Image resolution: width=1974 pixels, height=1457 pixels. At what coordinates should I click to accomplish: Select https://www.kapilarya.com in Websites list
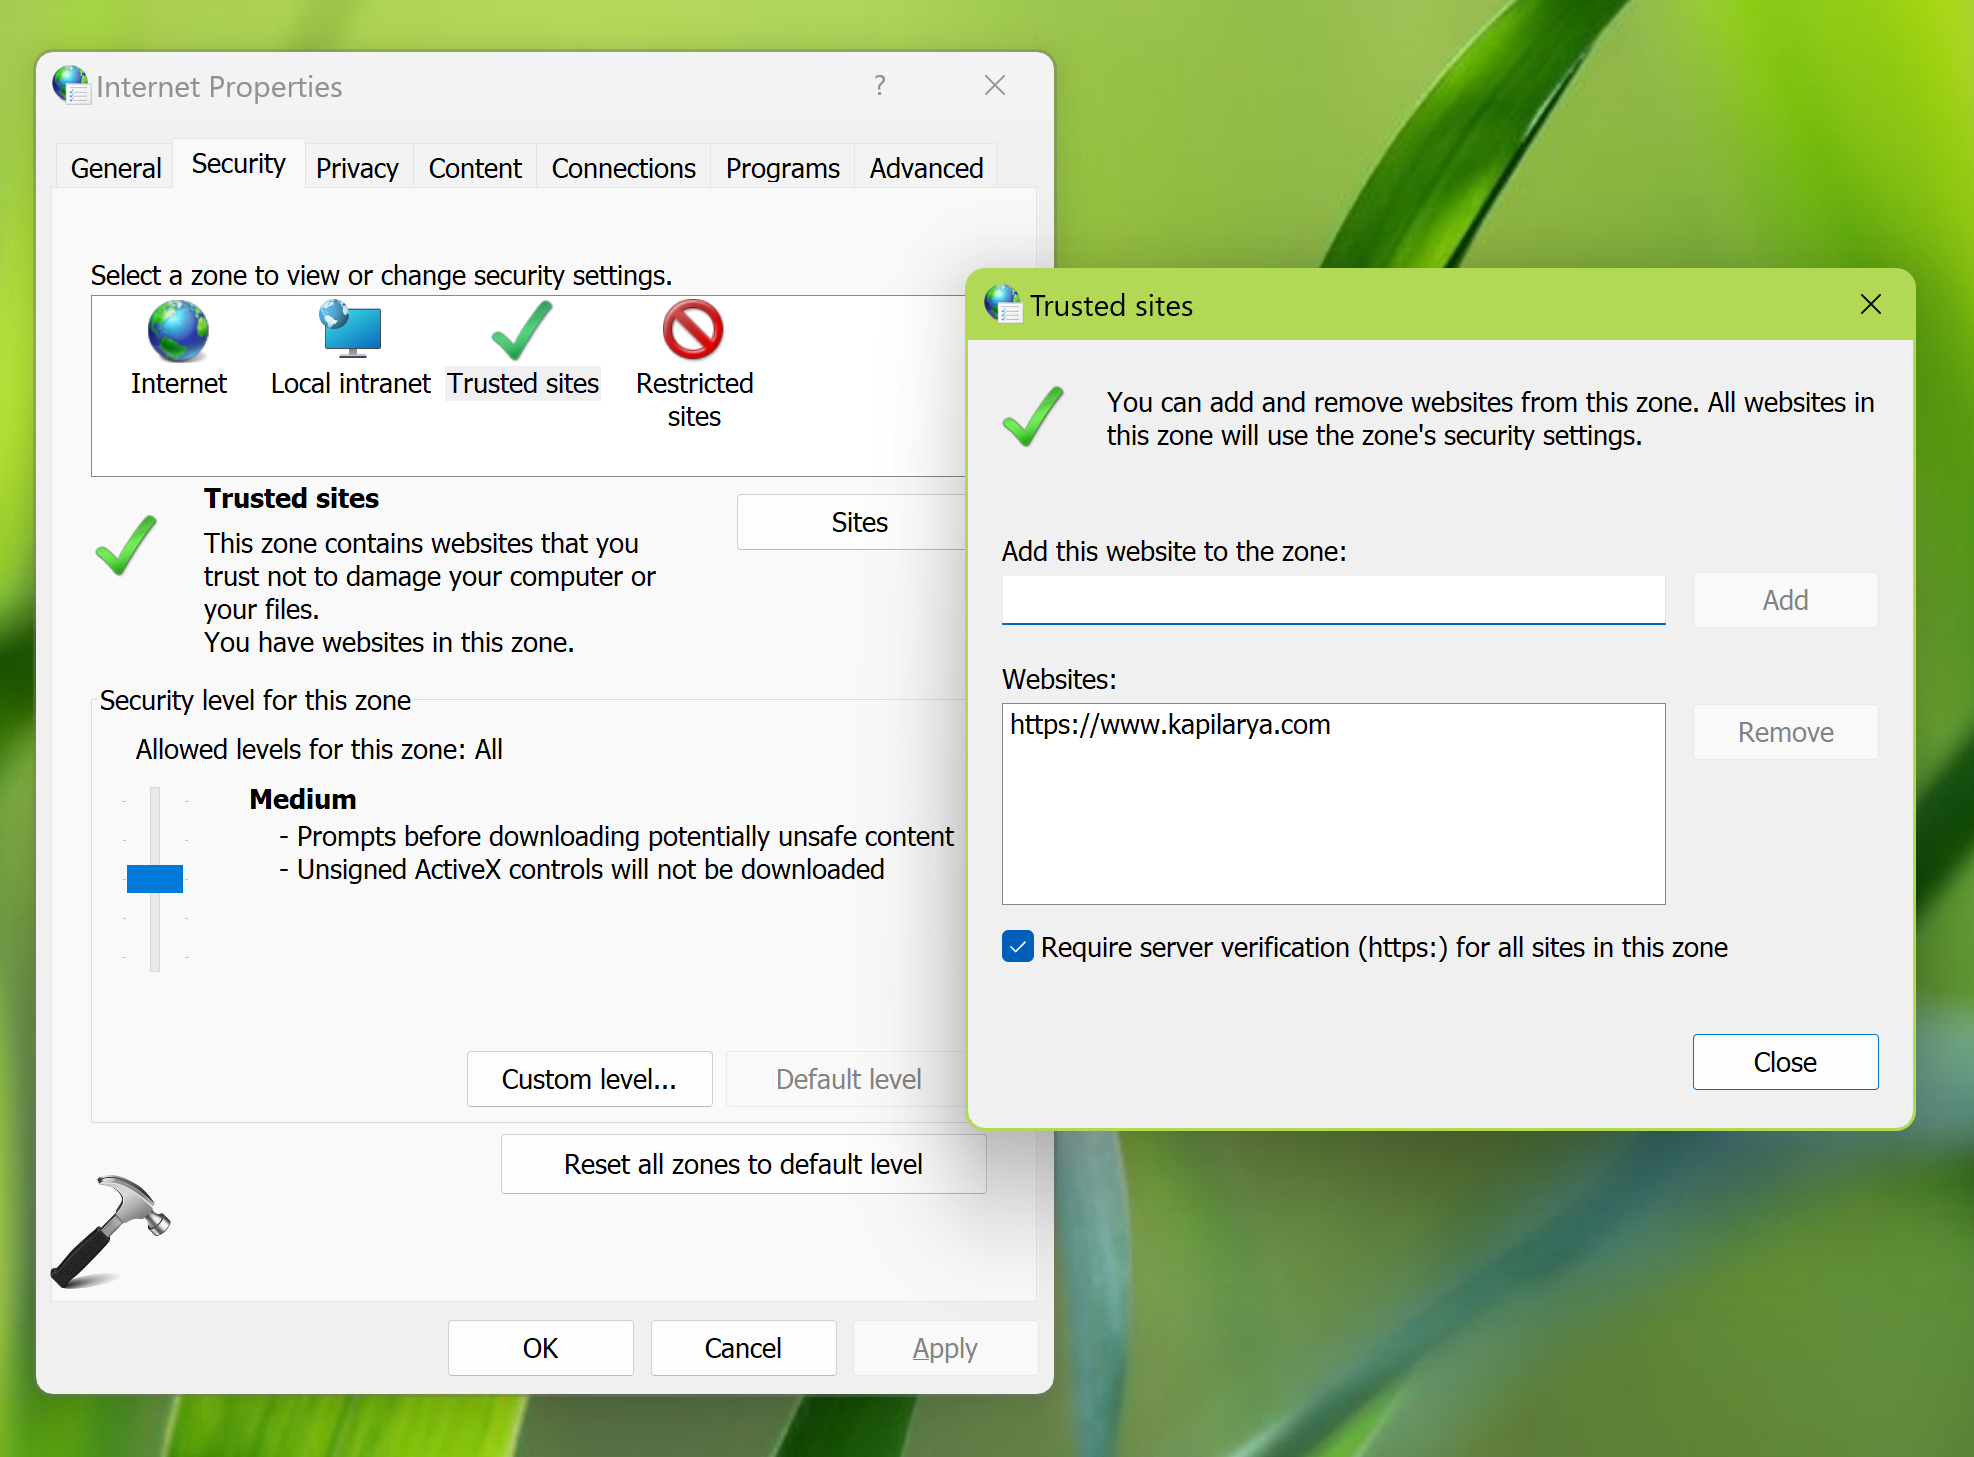(x=1170, y=725)
